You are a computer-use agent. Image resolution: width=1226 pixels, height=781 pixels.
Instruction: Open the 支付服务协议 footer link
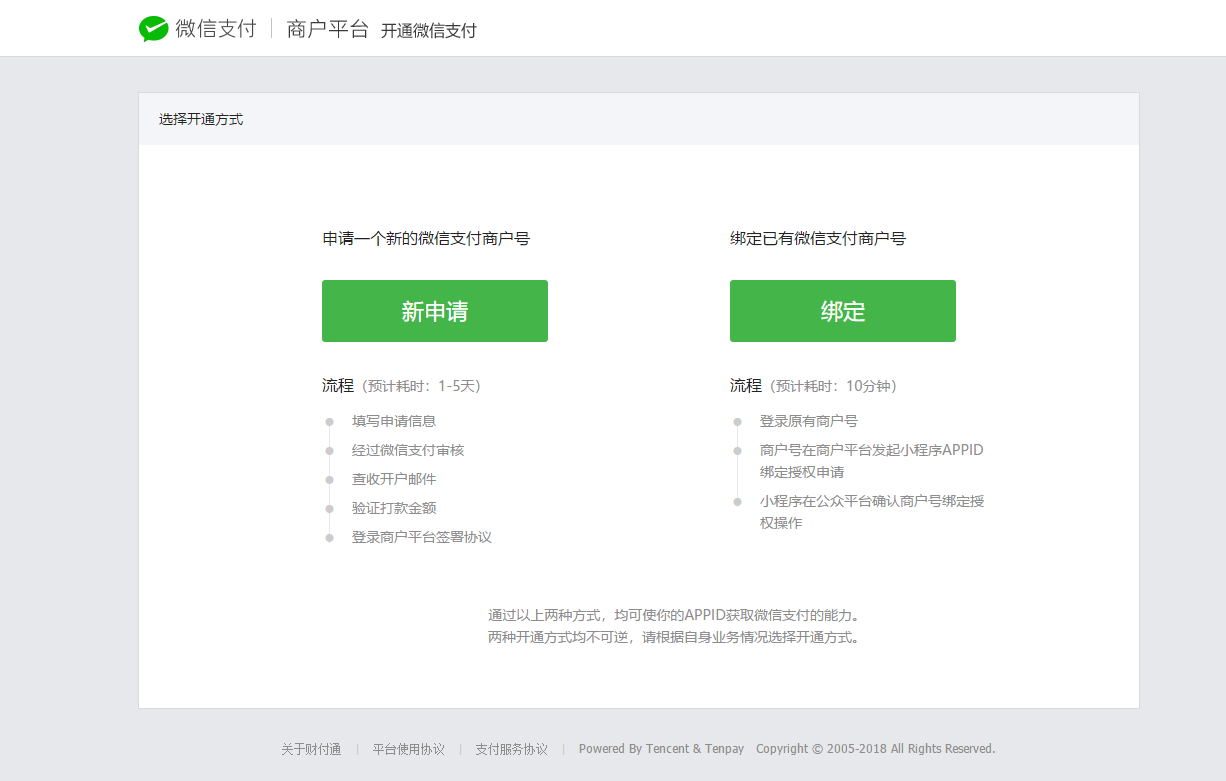click(x=512, y=749)
